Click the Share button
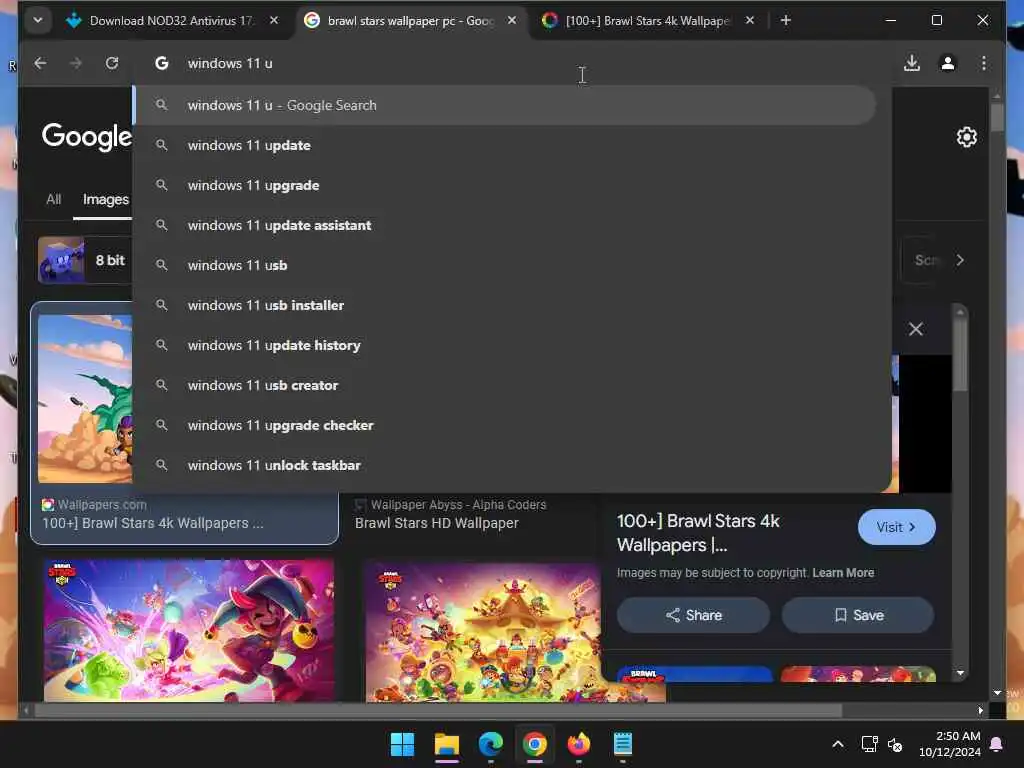 pos(694,615)
